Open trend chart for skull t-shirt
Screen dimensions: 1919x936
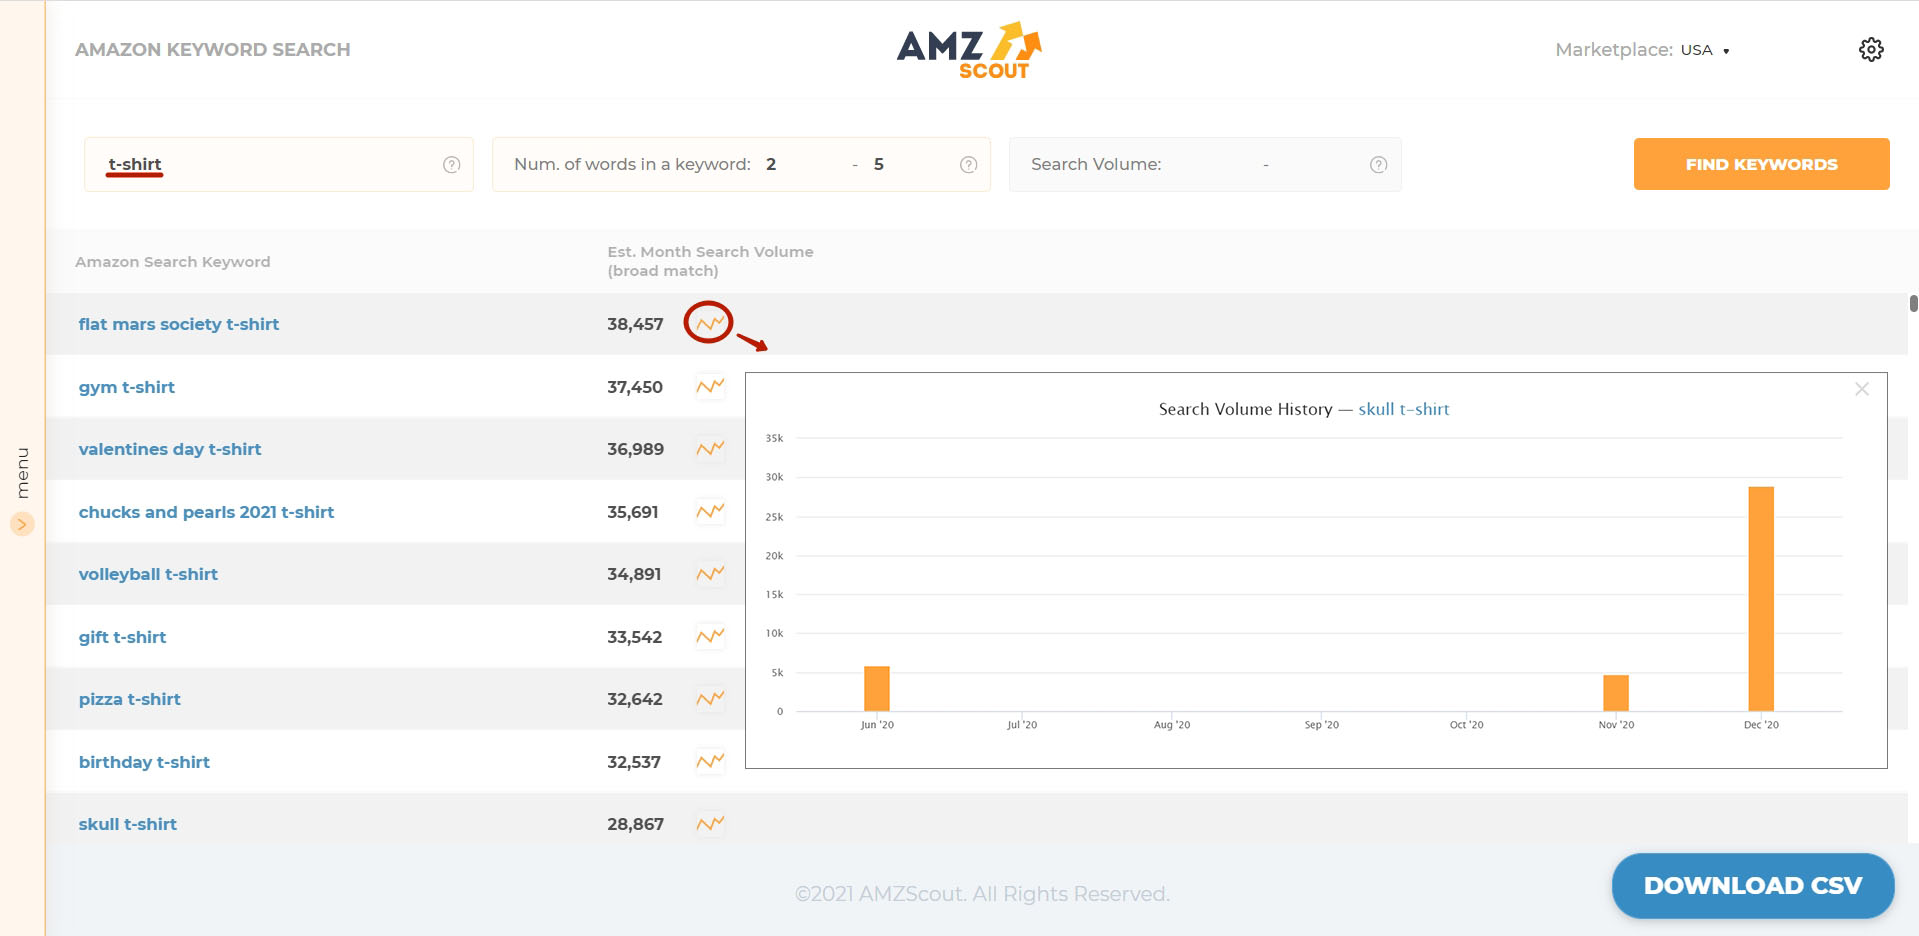[x=710, y=823]
